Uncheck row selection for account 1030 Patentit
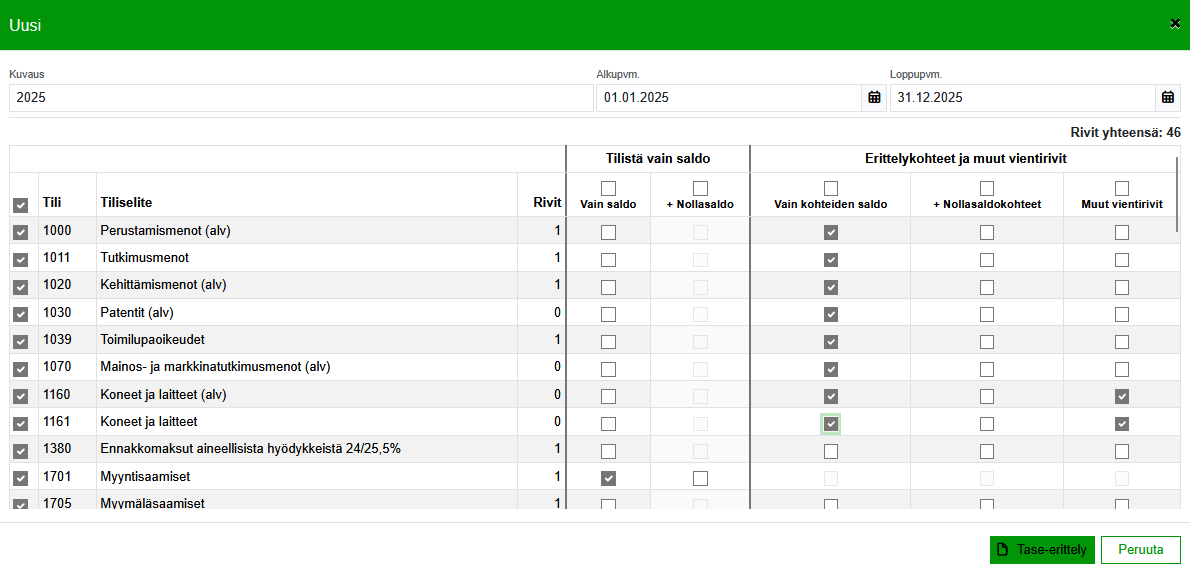 [20, 314]
